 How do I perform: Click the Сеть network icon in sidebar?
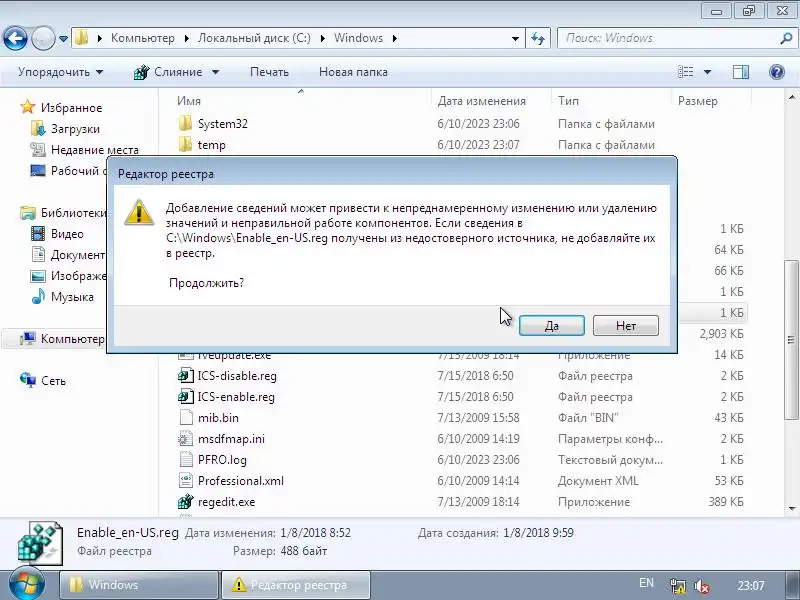(x=28, y=380)
